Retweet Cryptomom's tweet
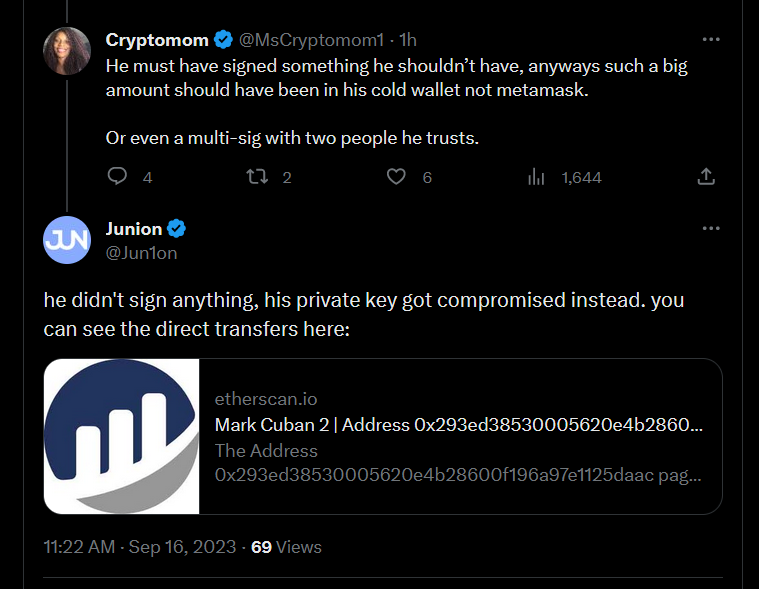This screenshot has width=759, height=589. (256, 177)
